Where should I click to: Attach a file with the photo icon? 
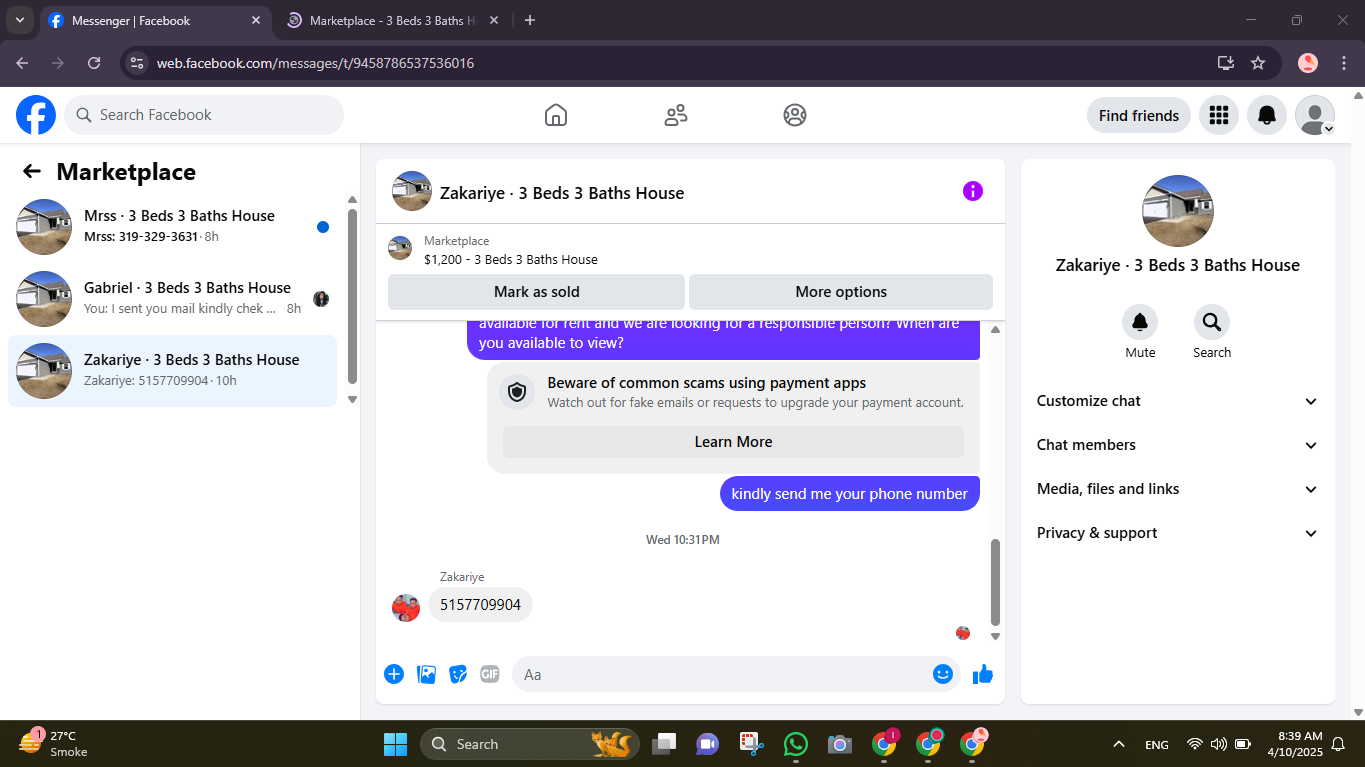click(427, 674)
